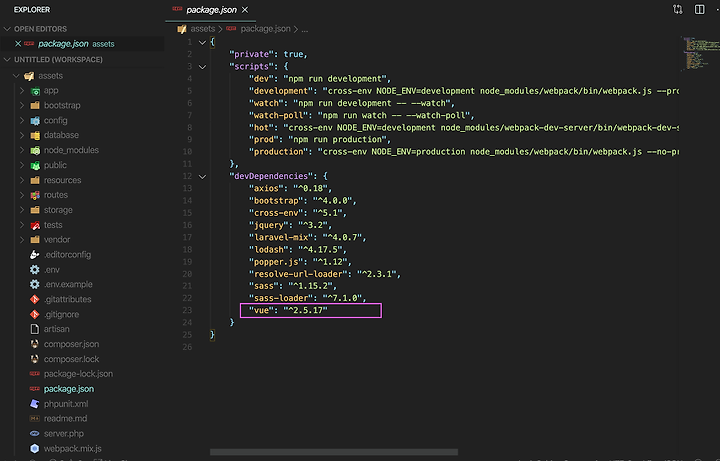
Task: Click the database folder icon
Action: coord(35,135)
